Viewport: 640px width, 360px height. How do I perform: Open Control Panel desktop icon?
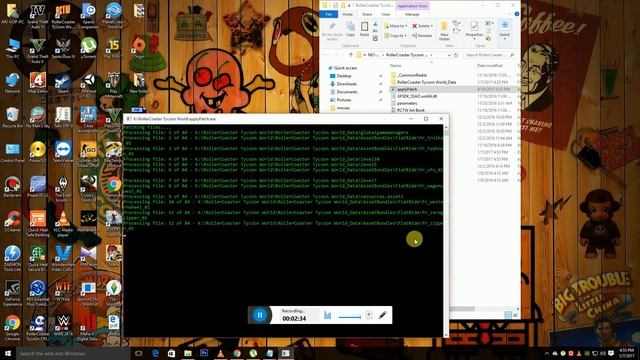[12, 152]
